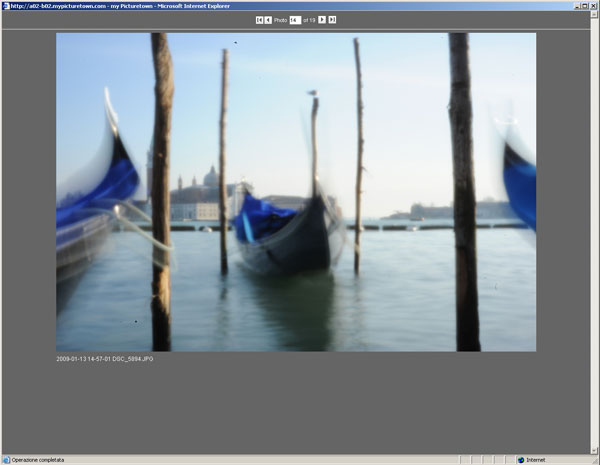Click the vertical scrollbar down arrow
600x465 pixels.
pos(594,450)
